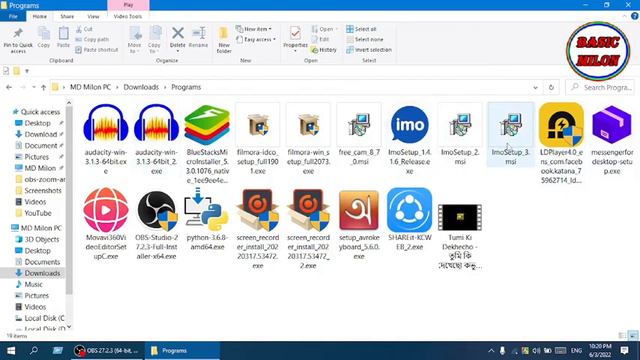Click the History ribbon button
This screenshot has width=640, height=360.
tap(324, 49)
